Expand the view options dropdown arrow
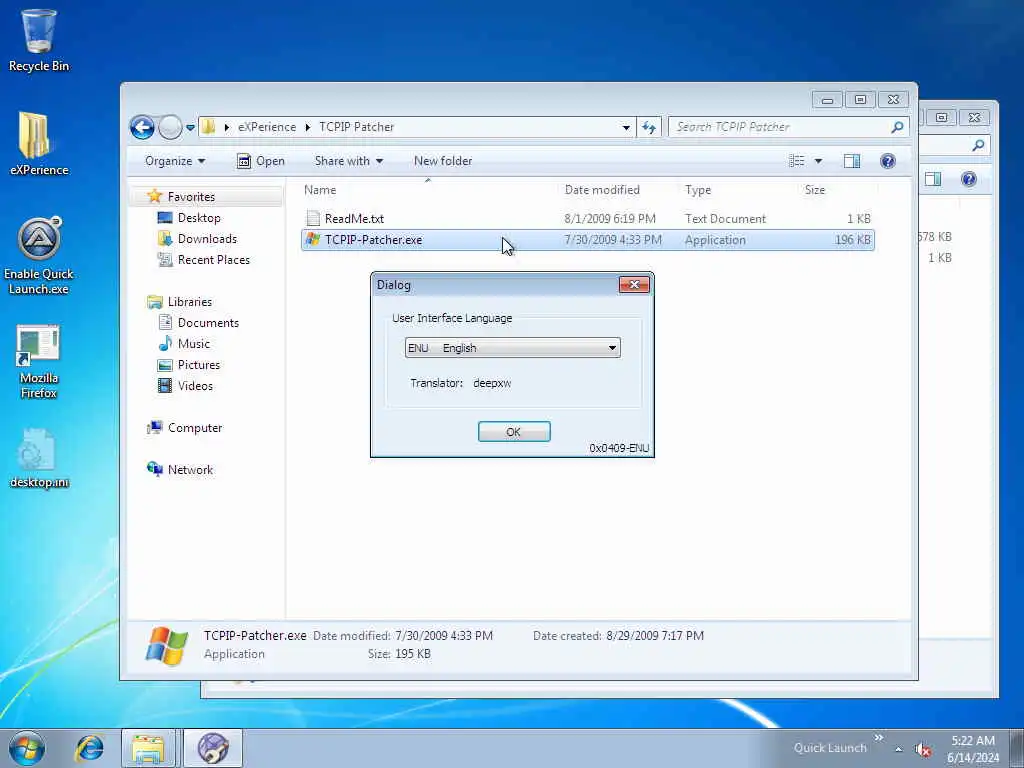Image resolution: width=1024 pixels, height=768 pixels. (x=818, y=161)
